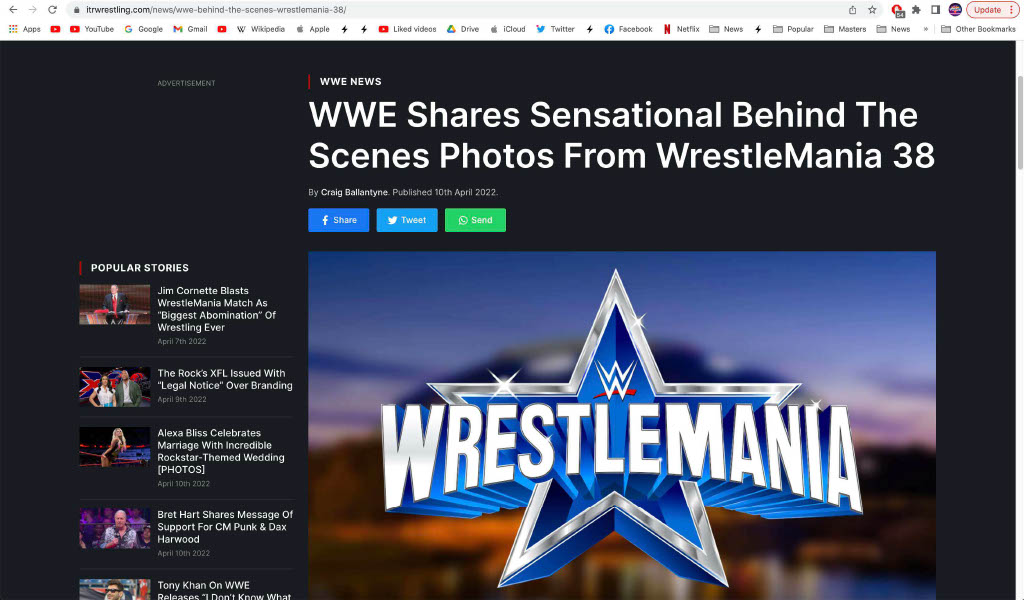
Task: Open the Masters bookmarks folder
Action: [x=845, y=29]
